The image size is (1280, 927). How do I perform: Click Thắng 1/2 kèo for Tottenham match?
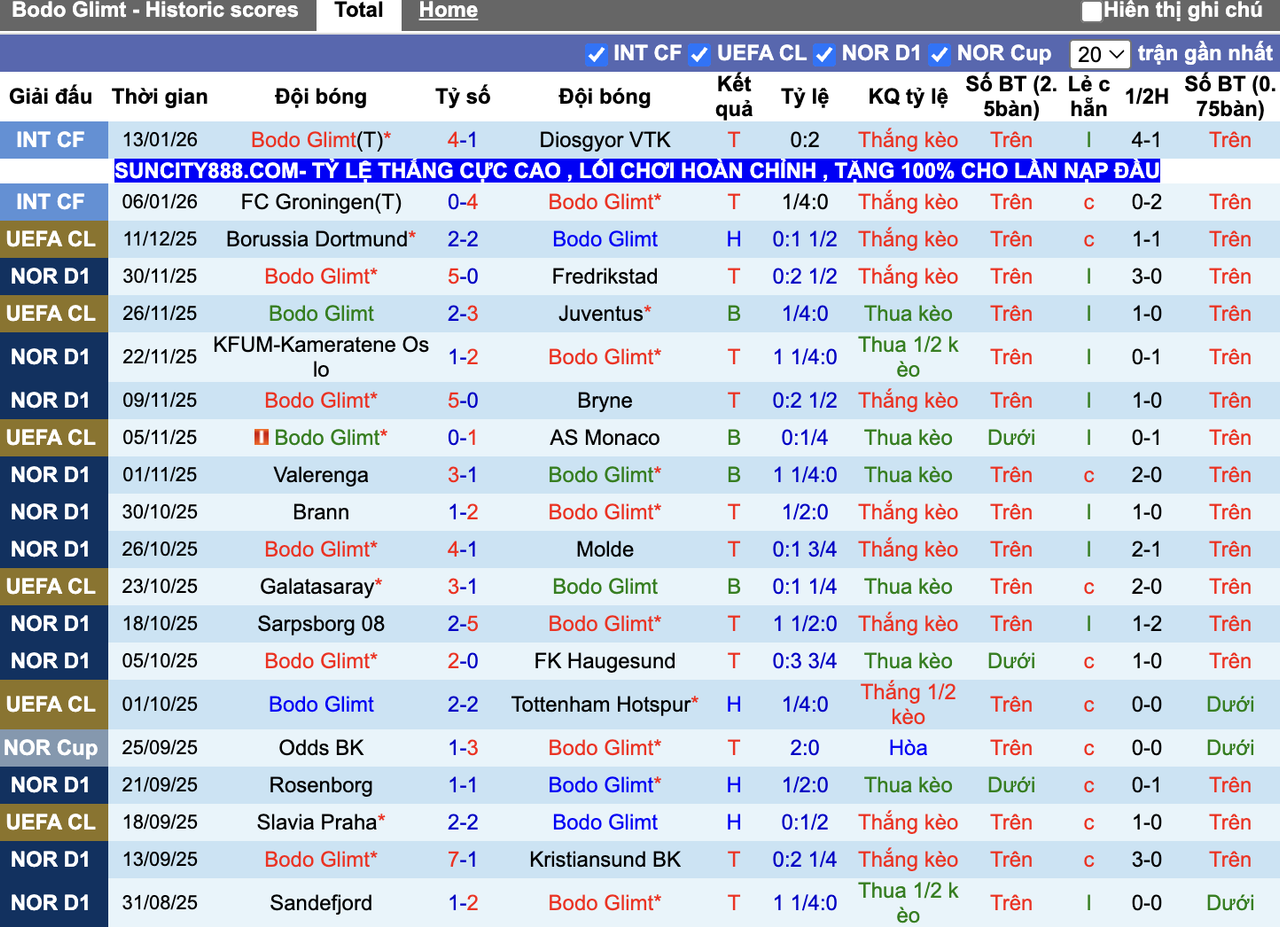pyautogui.click(x=908, y=705)
